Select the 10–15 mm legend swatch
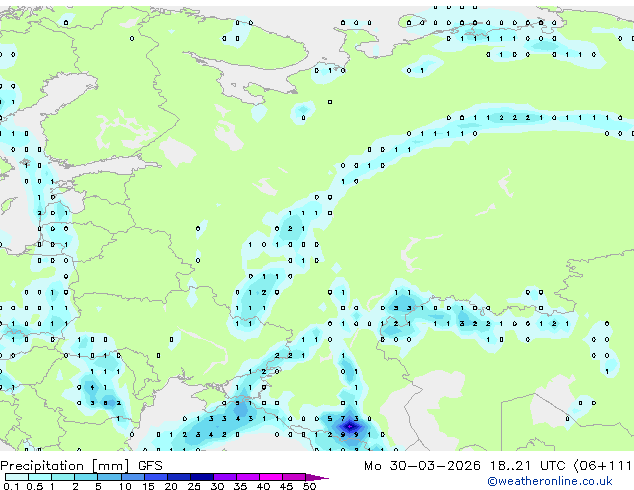Viewport: 634px width, 490px height. click(x=133, y=477)
